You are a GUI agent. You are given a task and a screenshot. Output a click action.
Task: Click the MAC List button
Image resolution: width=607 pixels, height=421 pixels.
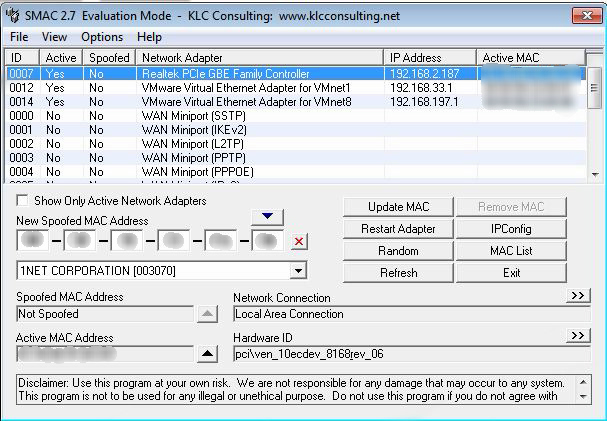512,251
